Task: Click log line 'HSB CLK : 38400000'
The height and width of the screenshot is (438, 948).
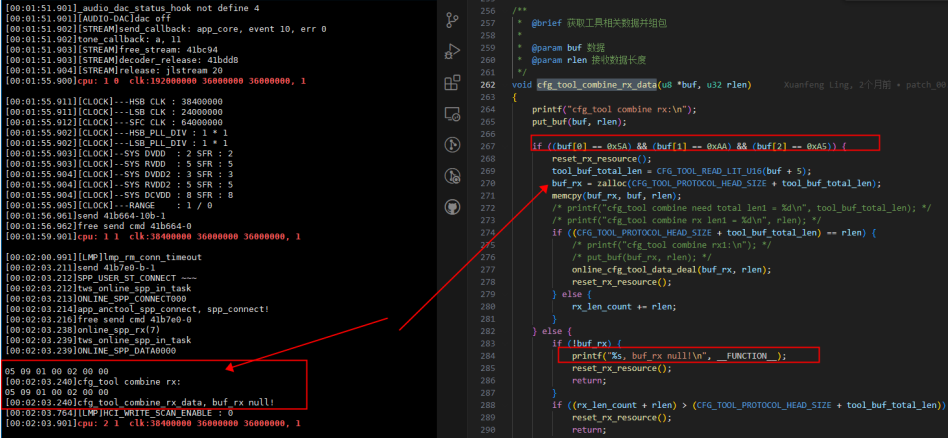Action: point(114,102)
